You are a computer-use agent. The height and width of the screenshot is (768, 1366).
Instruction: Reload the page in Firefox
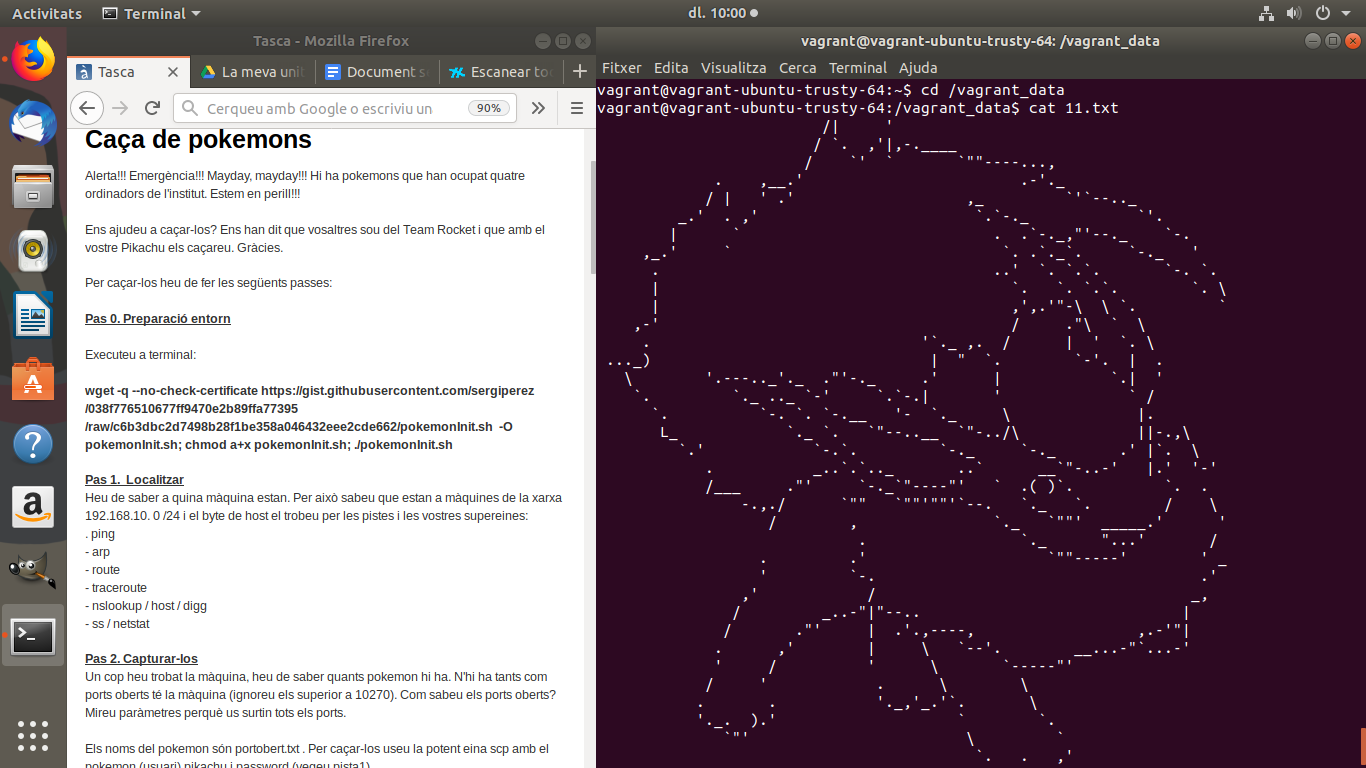point(152,108)
